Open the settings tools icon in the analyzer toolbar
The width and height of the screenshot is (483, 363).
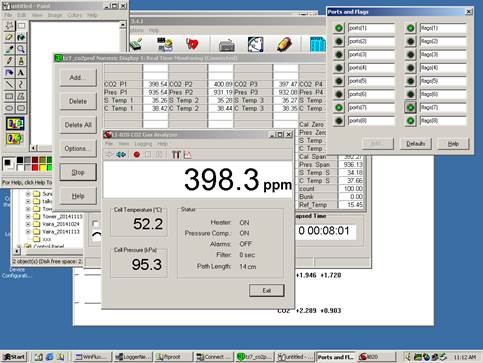click(176, 154)
